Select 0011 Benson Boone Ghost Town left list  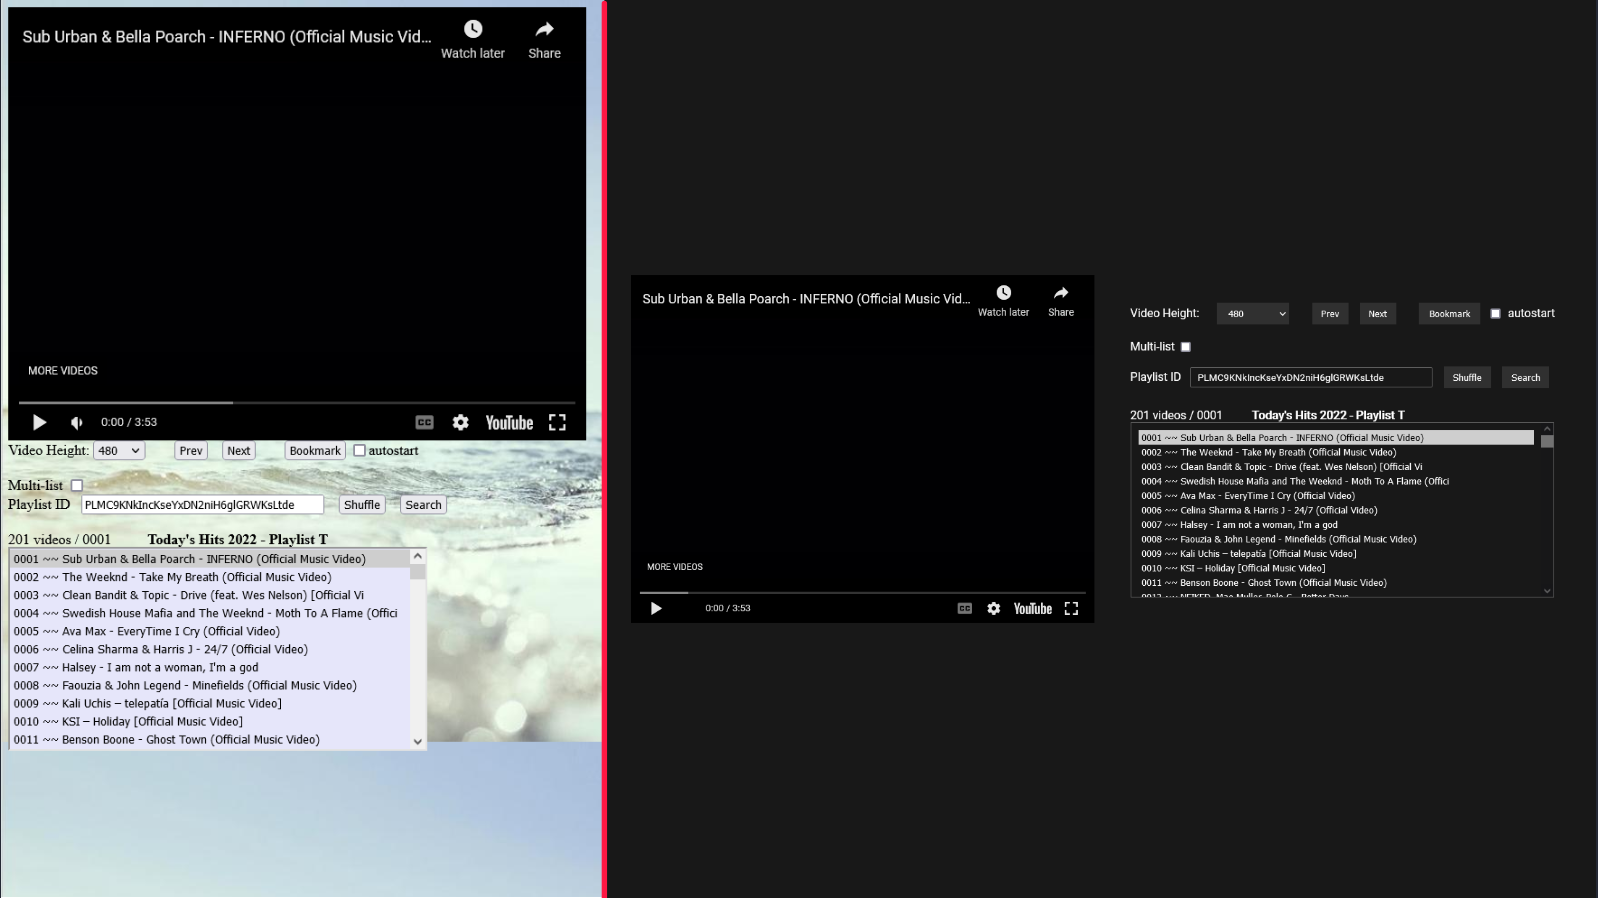(x=210, y=740)
